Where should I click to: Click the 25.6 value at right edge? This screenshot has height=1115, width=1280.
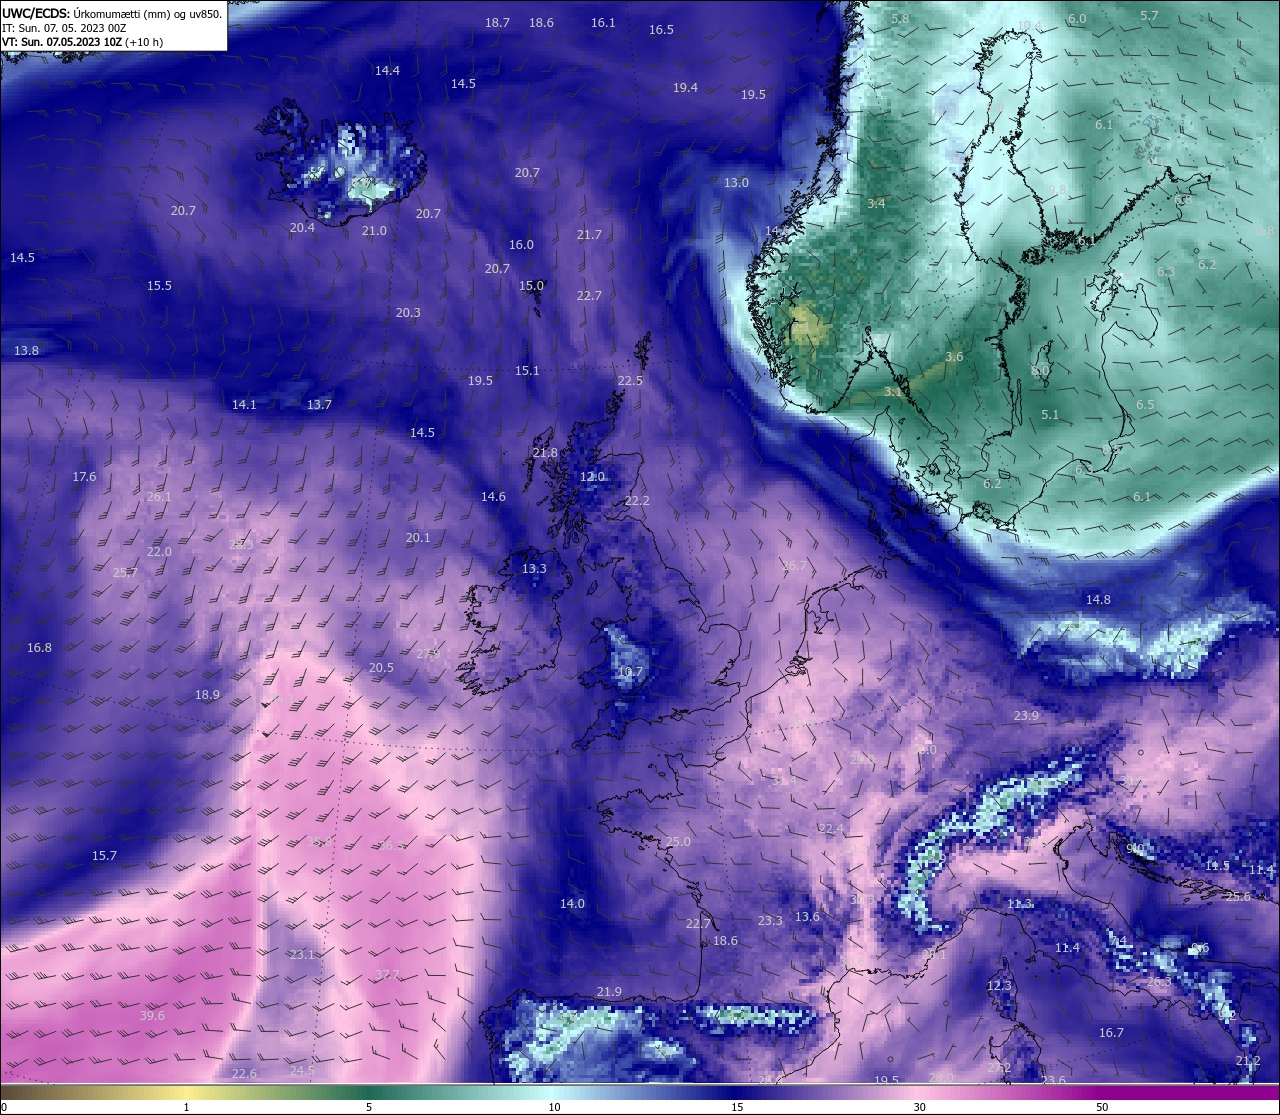coord(1238,897)
